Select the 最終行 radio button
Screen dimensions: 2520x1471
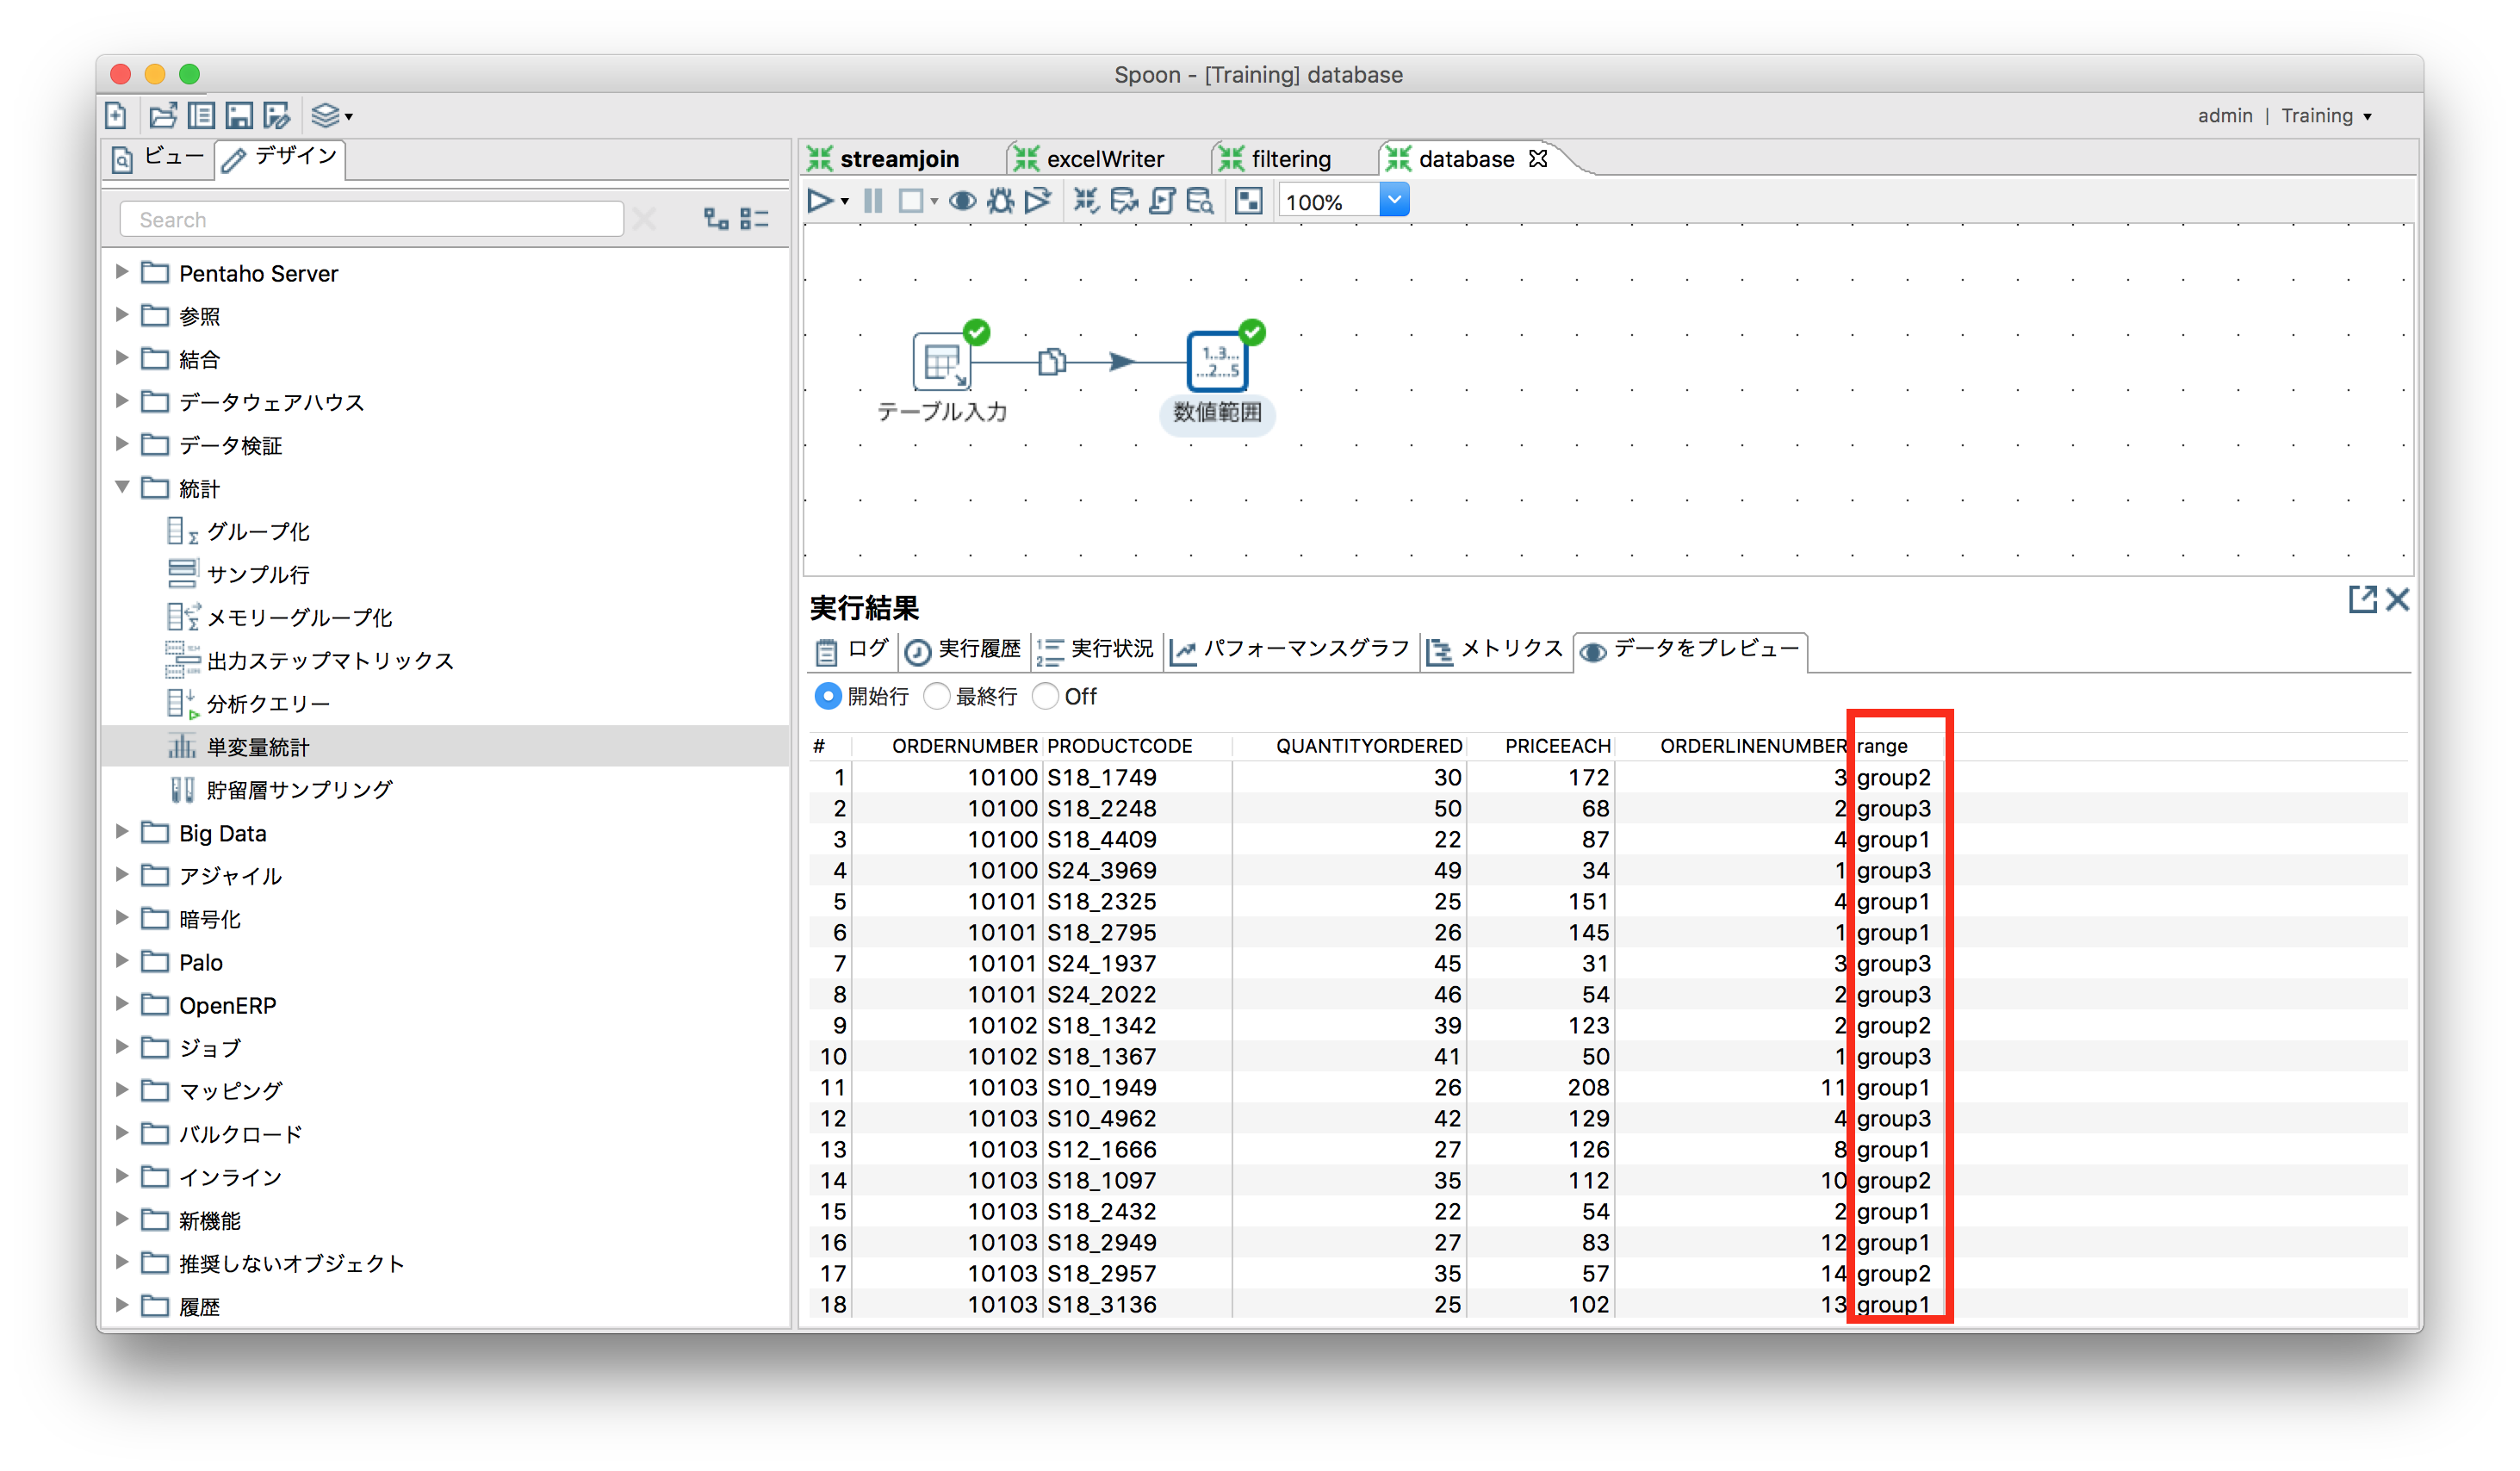point(937,696)
